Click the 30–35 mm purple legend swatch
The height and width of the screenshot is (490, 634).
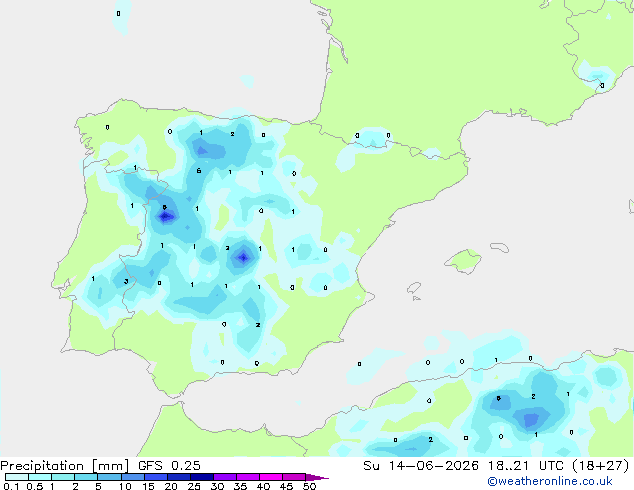pos(225,477)
